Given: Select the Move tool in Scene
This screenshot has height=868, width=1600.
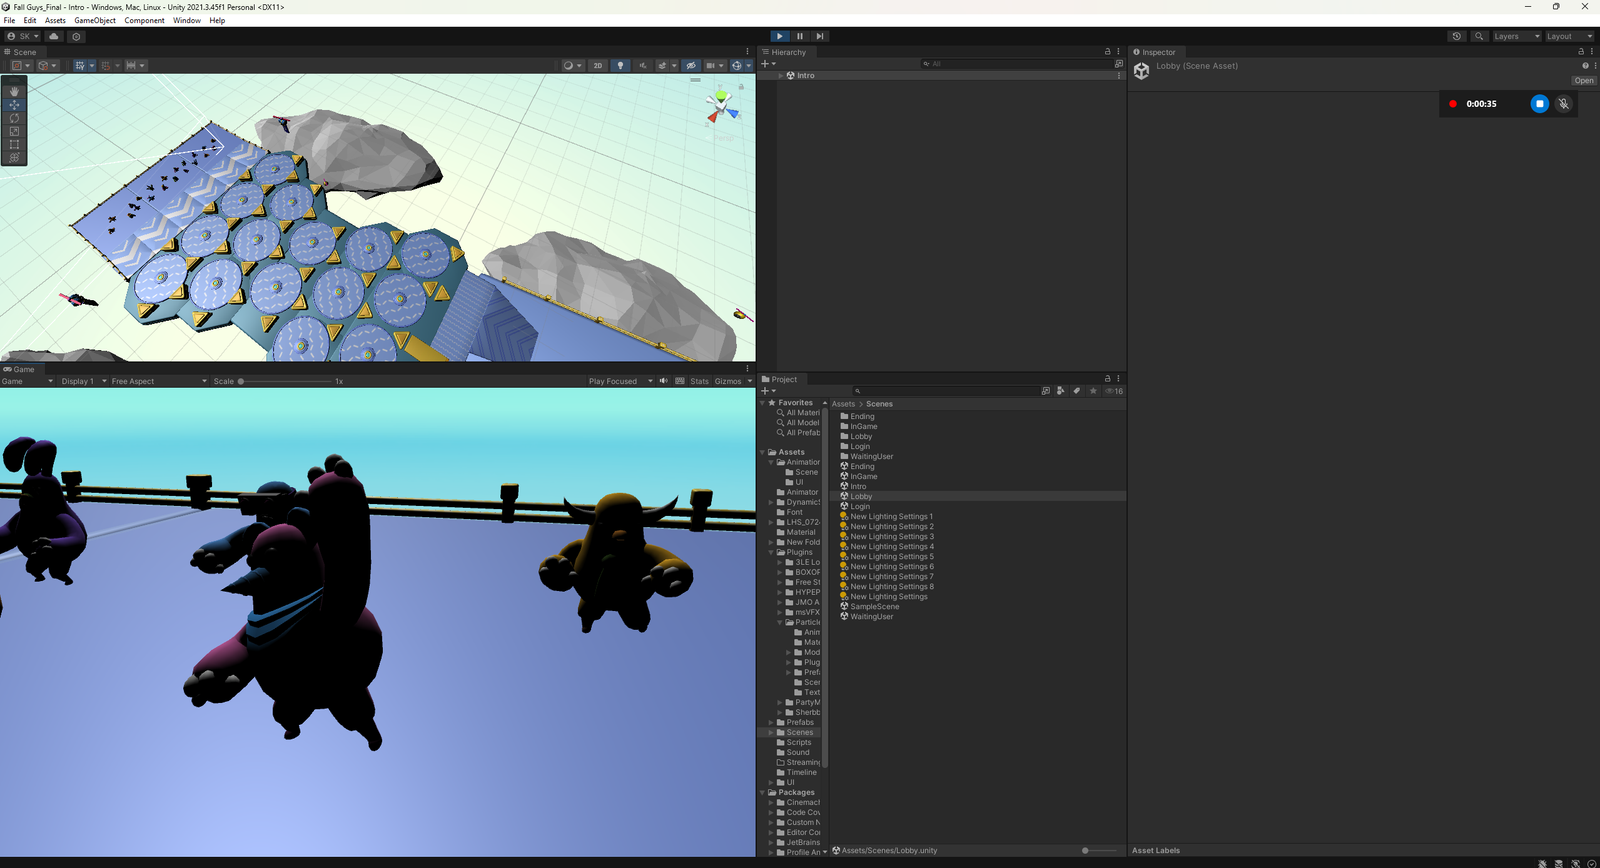Looking at the screenshot, I should tap(14, 104).
